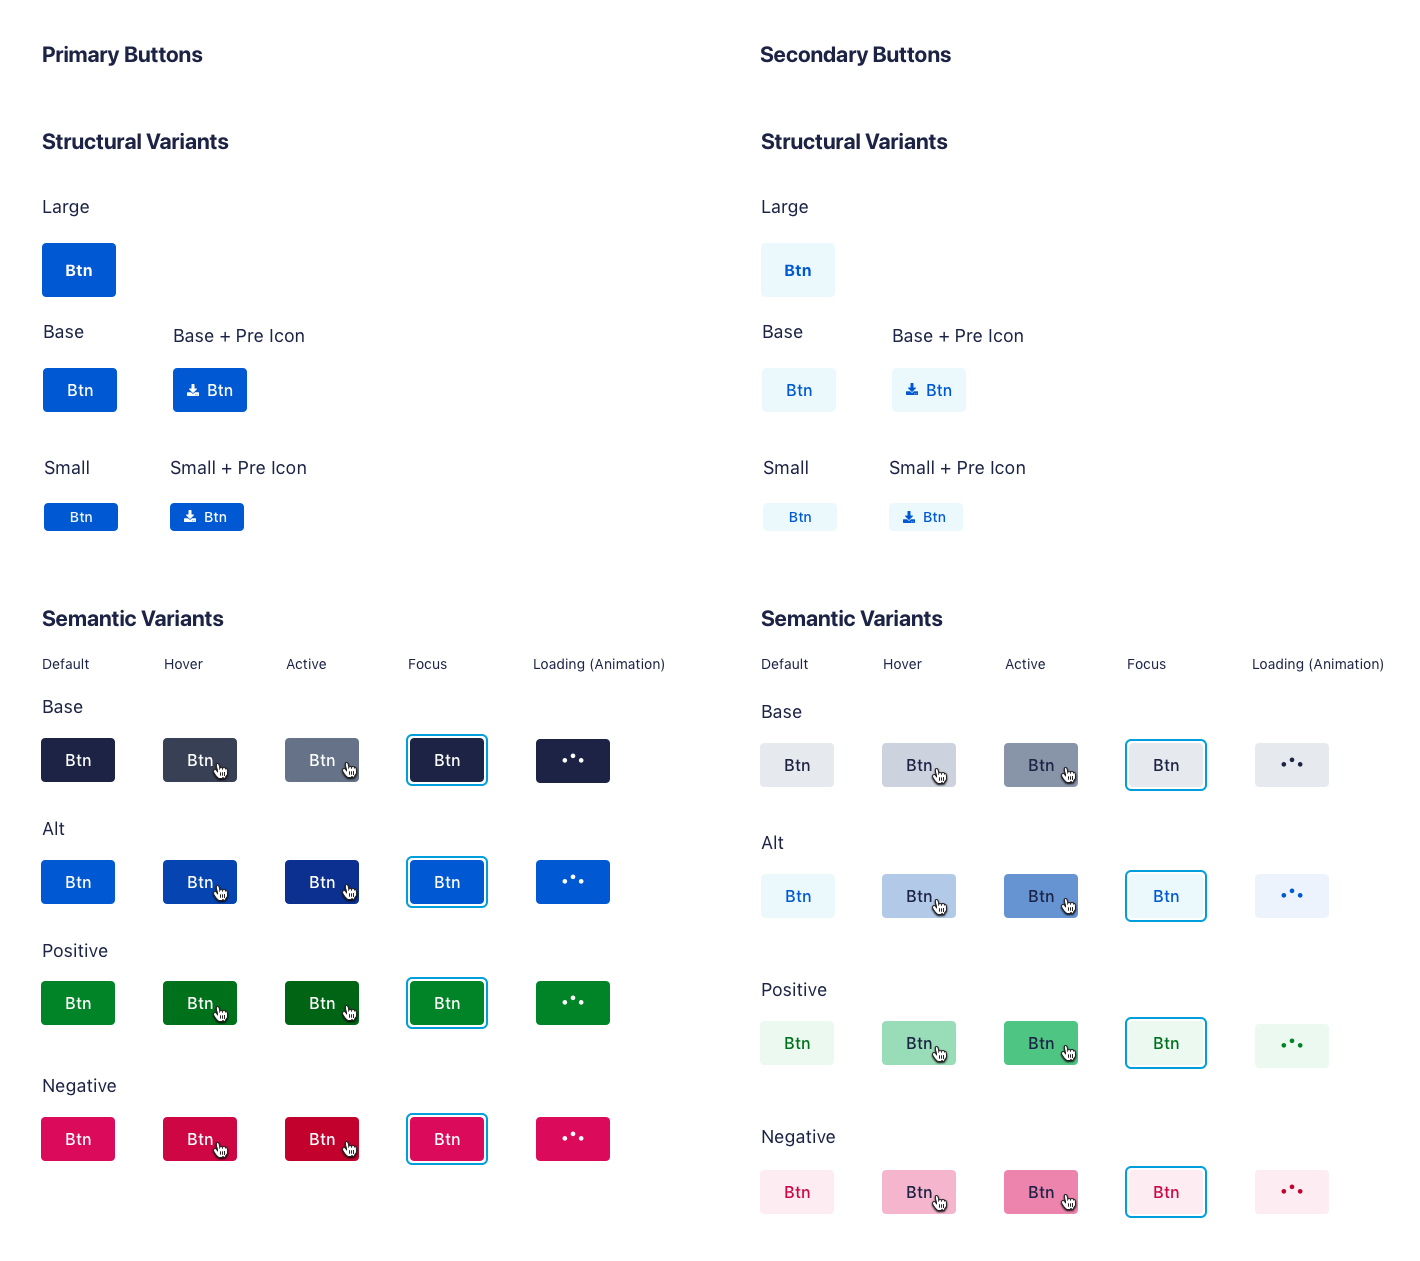Click the secondary Negative loading dots button
This screenshot has width=1420, height=1261.
coord(1292,1192)
